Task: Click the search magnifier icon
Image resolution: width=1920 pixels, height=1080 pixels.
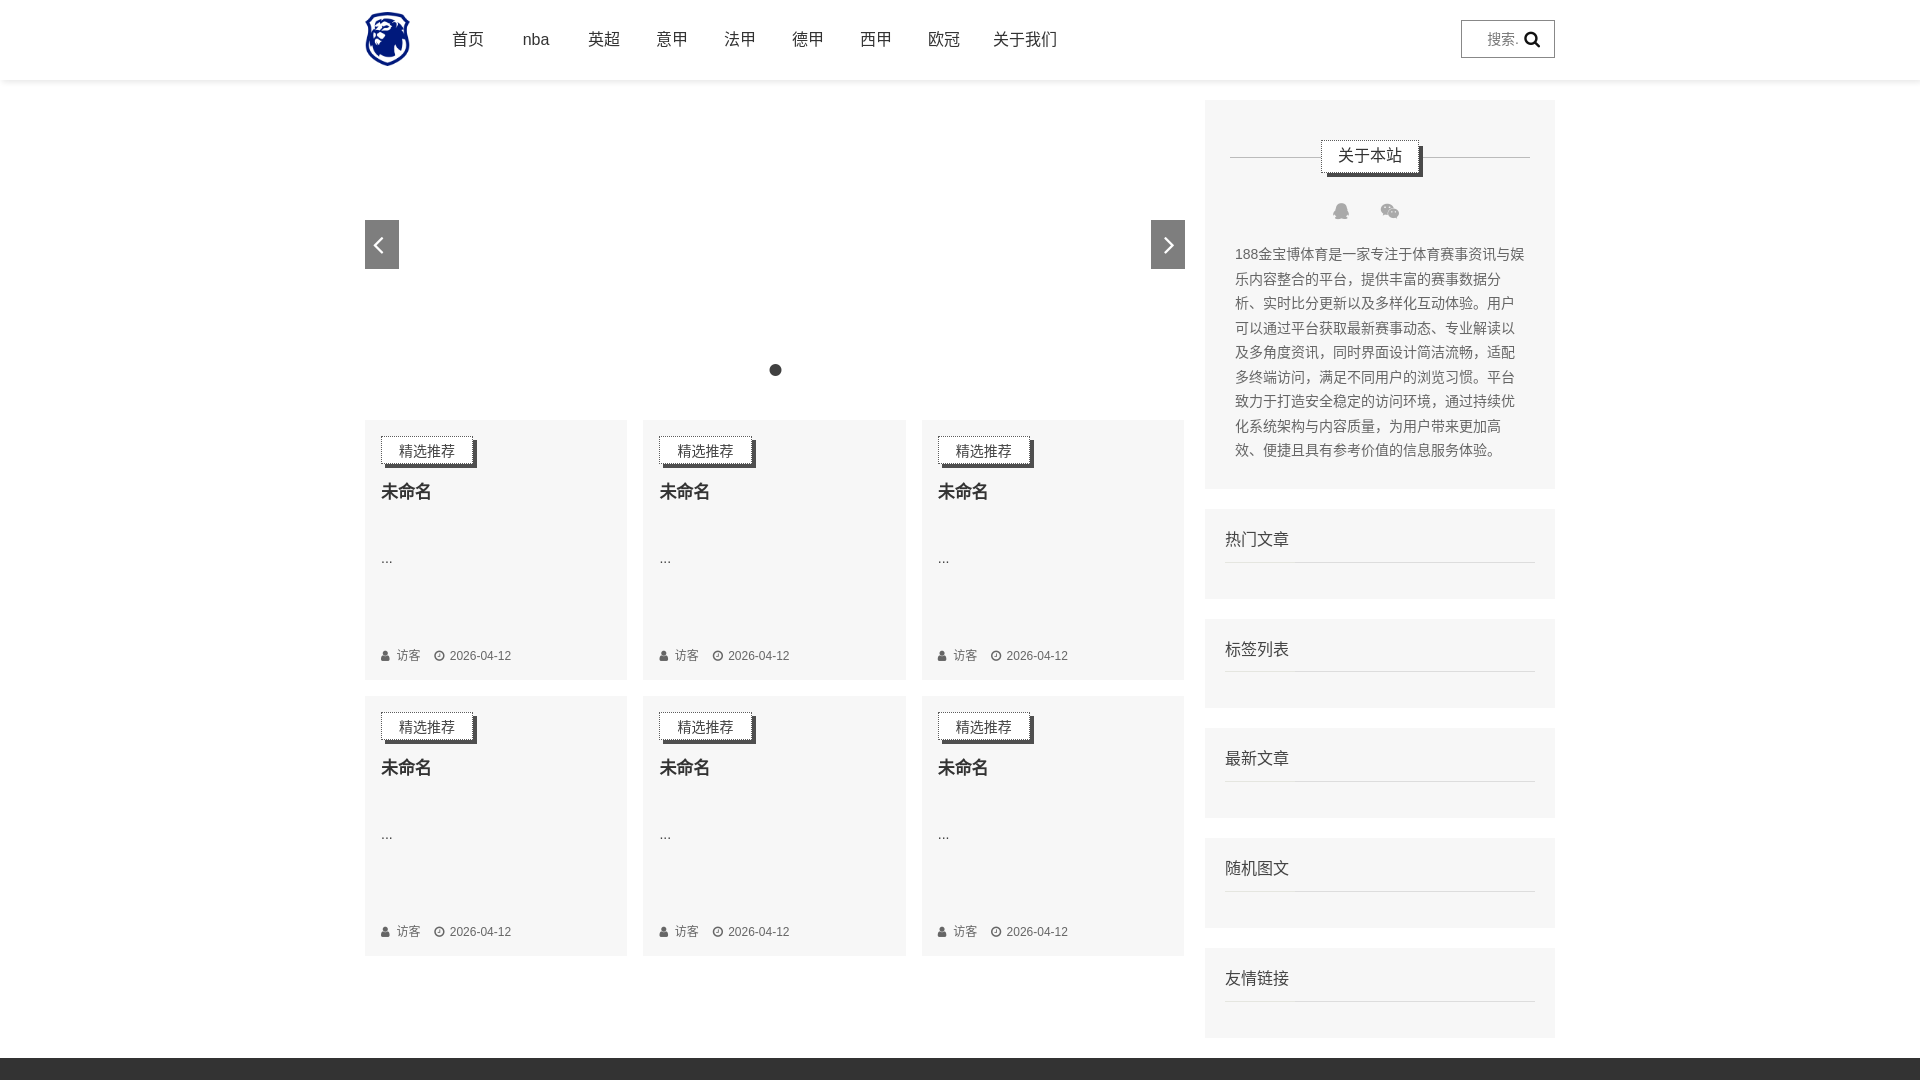Action: pyautogui.click(x=1532, y=40)
